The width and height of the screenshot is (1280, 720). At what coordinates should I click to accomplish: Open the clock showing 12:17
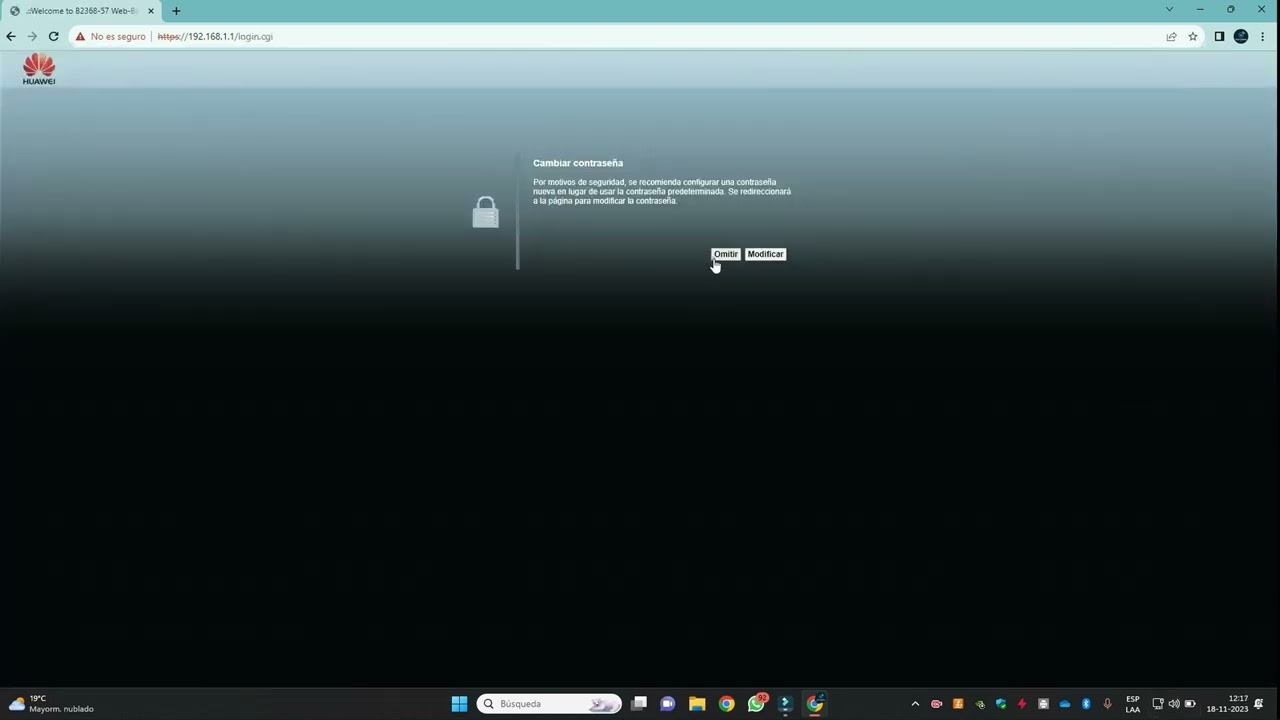coord(1227,704)
